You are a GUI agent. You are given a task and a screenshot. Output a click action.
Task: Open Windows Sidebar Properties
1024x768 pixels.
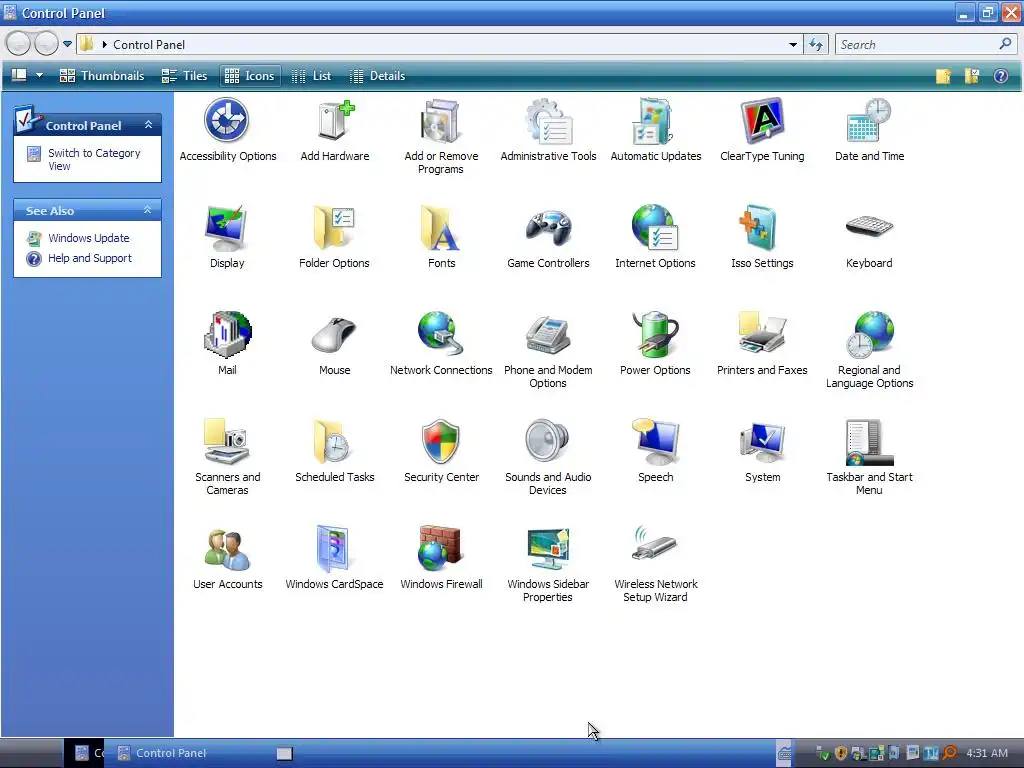[x=548, y=564]
